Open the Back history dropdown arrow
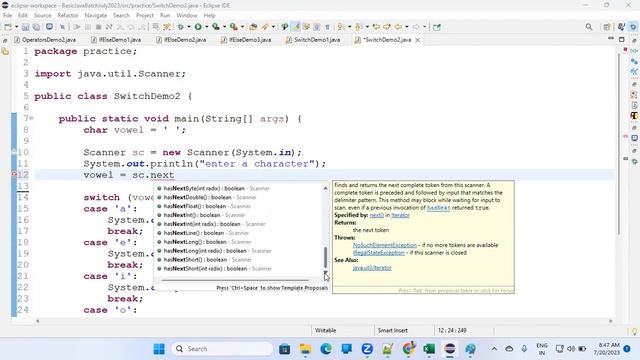640x360 pixels. (407, 27)
